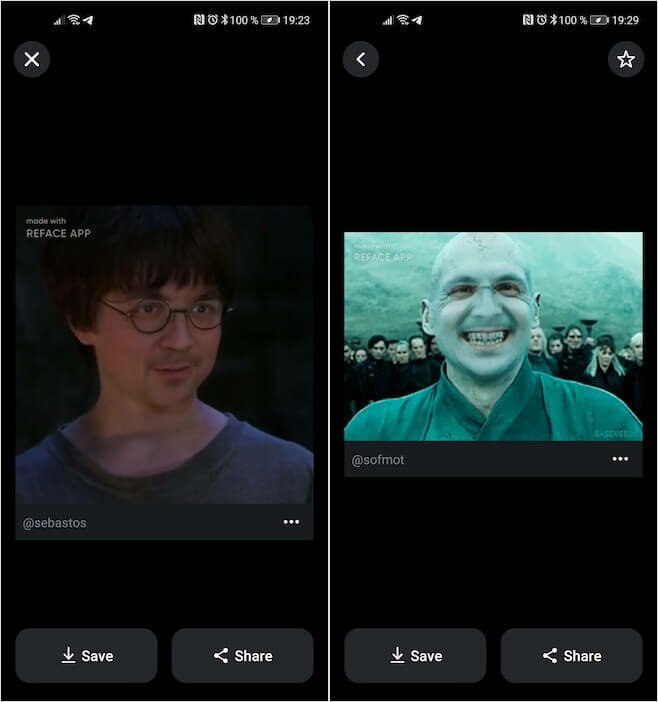
Task: Tap the alarm icon in right status bar
Action: [x=542, y=20]
